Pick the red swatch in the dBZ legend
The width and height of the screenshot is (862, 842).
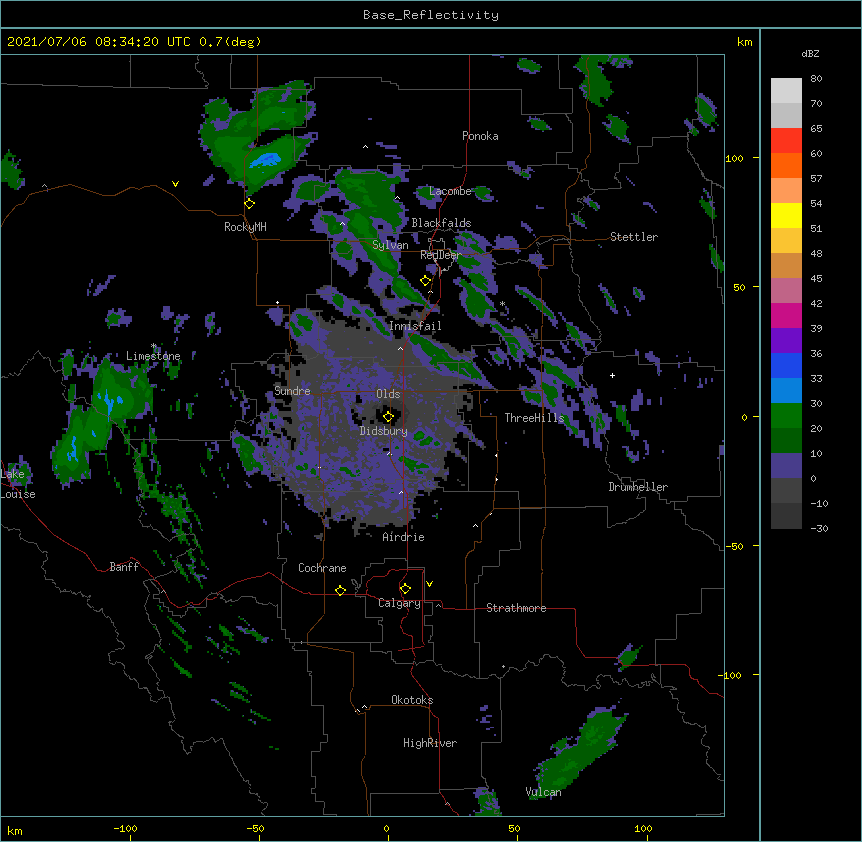(x=786, y=140)
